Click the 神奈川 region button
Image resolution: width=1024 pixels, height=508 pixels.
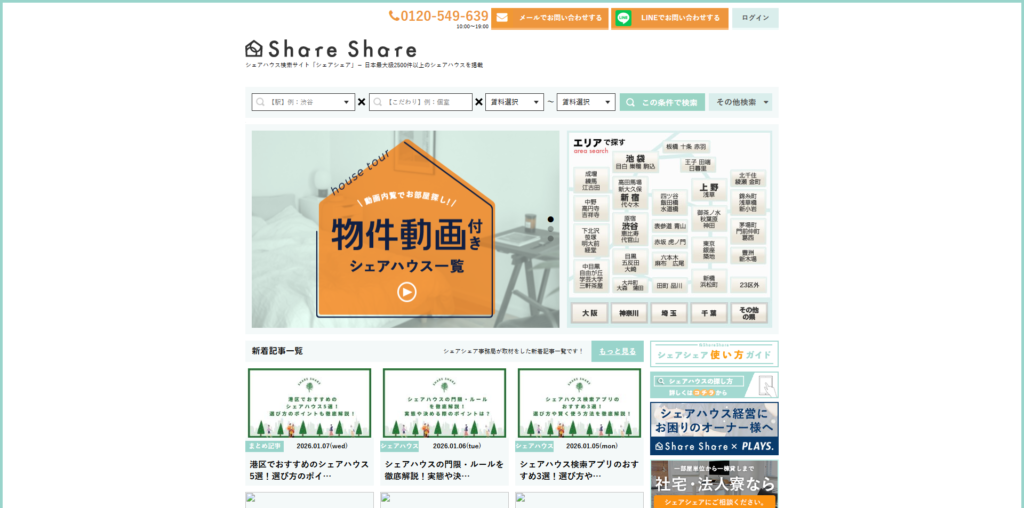(629, 313)
